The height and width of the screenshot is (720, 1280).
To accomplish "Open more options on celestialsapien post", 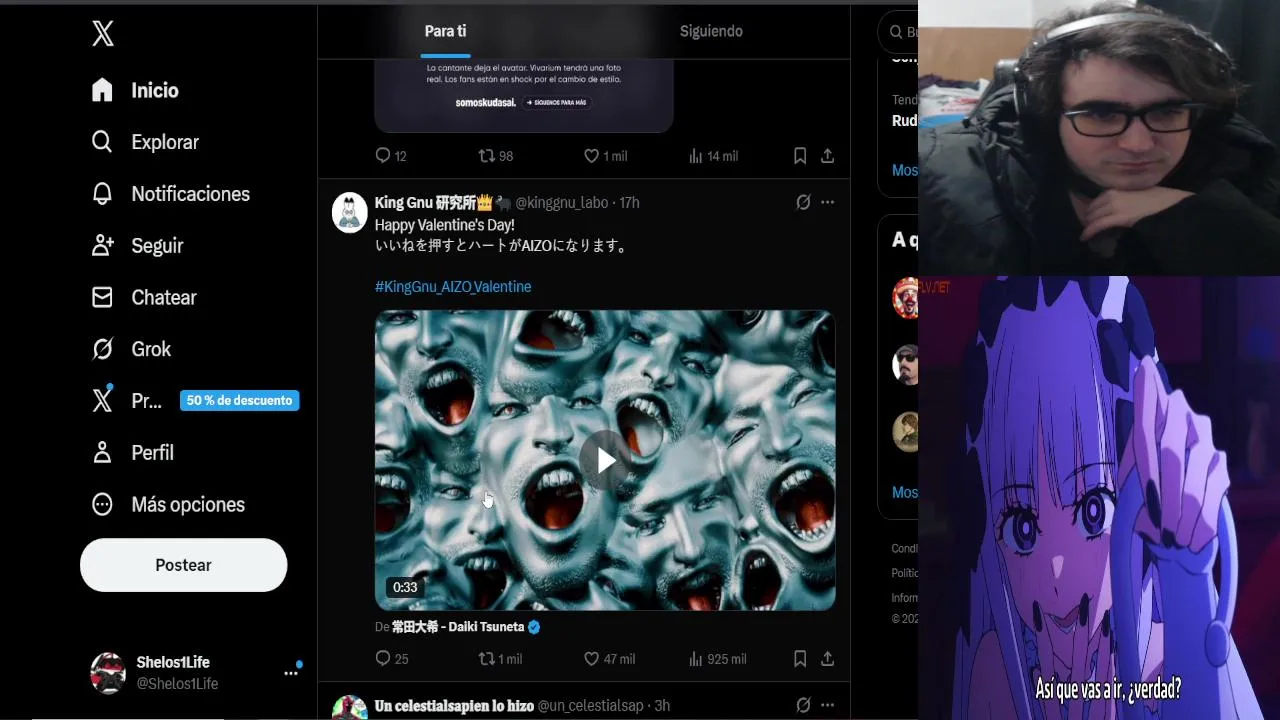I will (x=827, y=706).
